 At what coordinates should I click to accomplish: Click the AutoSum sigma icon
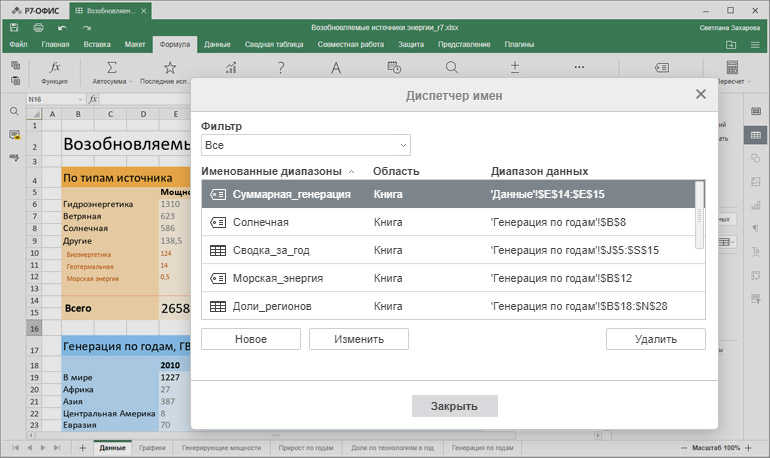(111, 67)
